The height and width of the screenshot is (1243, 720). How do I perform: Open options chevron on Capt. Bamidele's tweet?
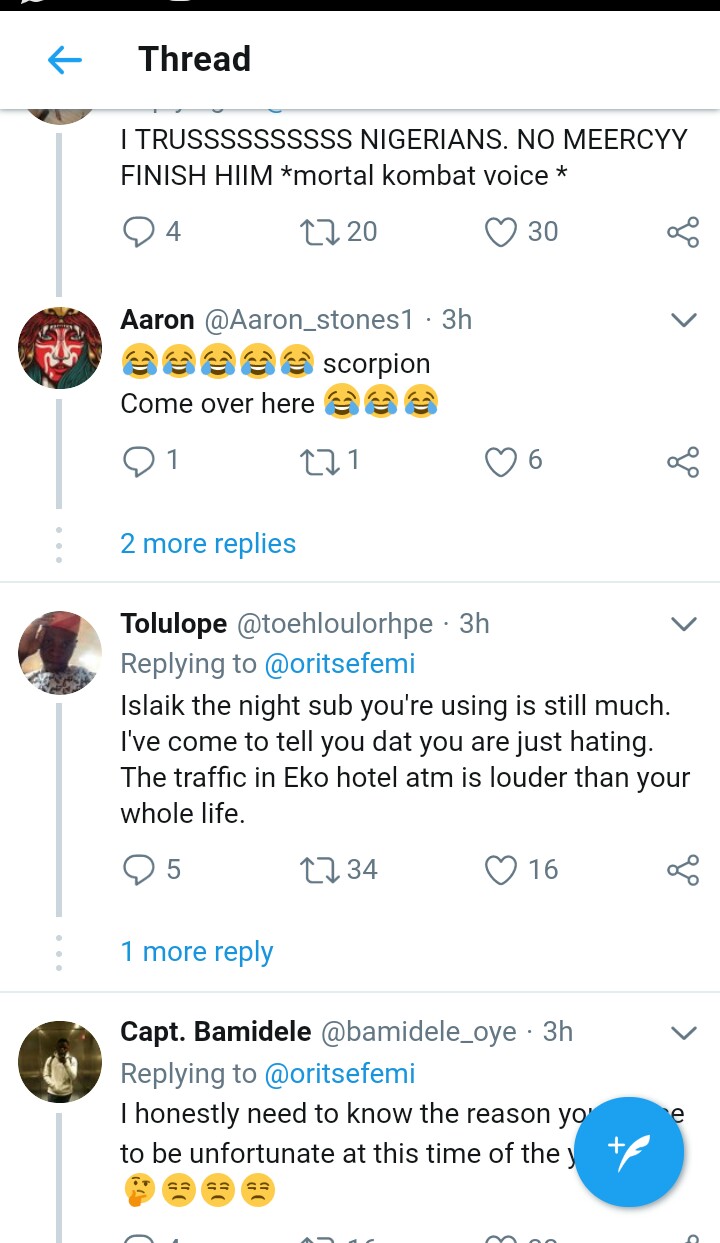coord(683,1032)
